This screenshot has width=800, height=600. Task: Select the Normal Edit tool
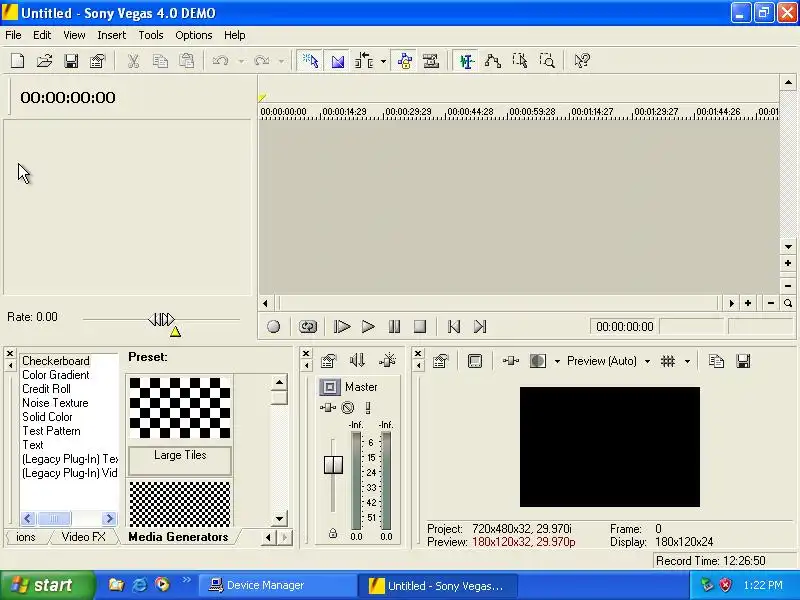click(x=466, y=61)
